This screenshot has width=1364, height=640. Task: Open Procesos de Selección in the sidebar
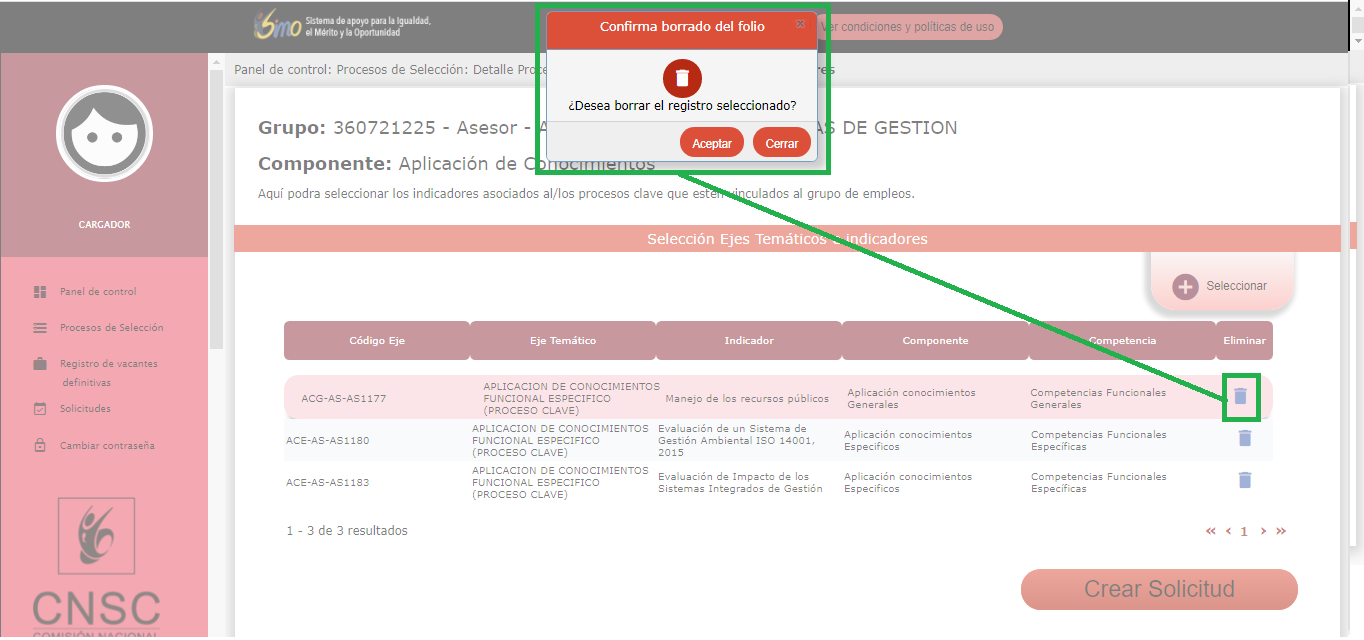[x=111, y=328]
